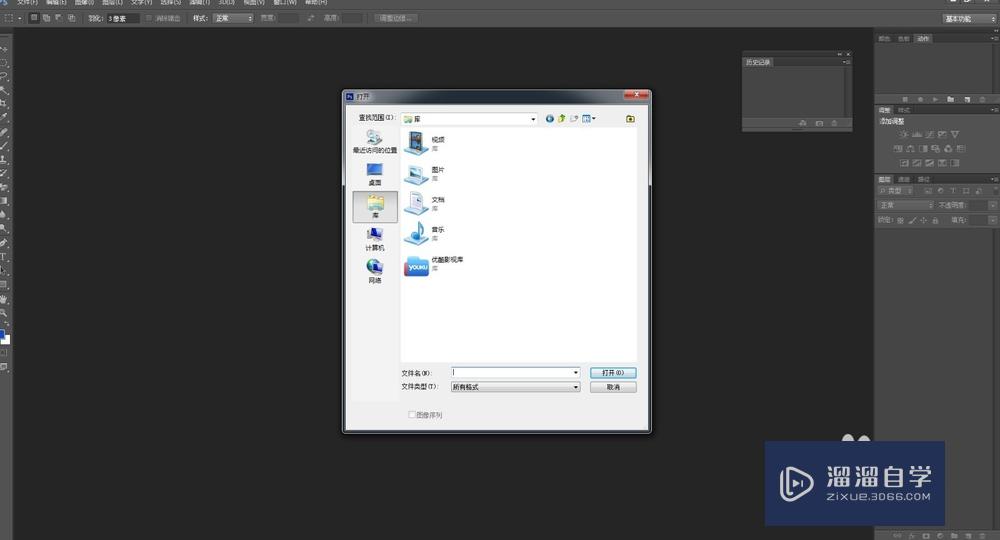
Task: Go to 计算机 in the dialog sidebar
Action: point(374,239)
